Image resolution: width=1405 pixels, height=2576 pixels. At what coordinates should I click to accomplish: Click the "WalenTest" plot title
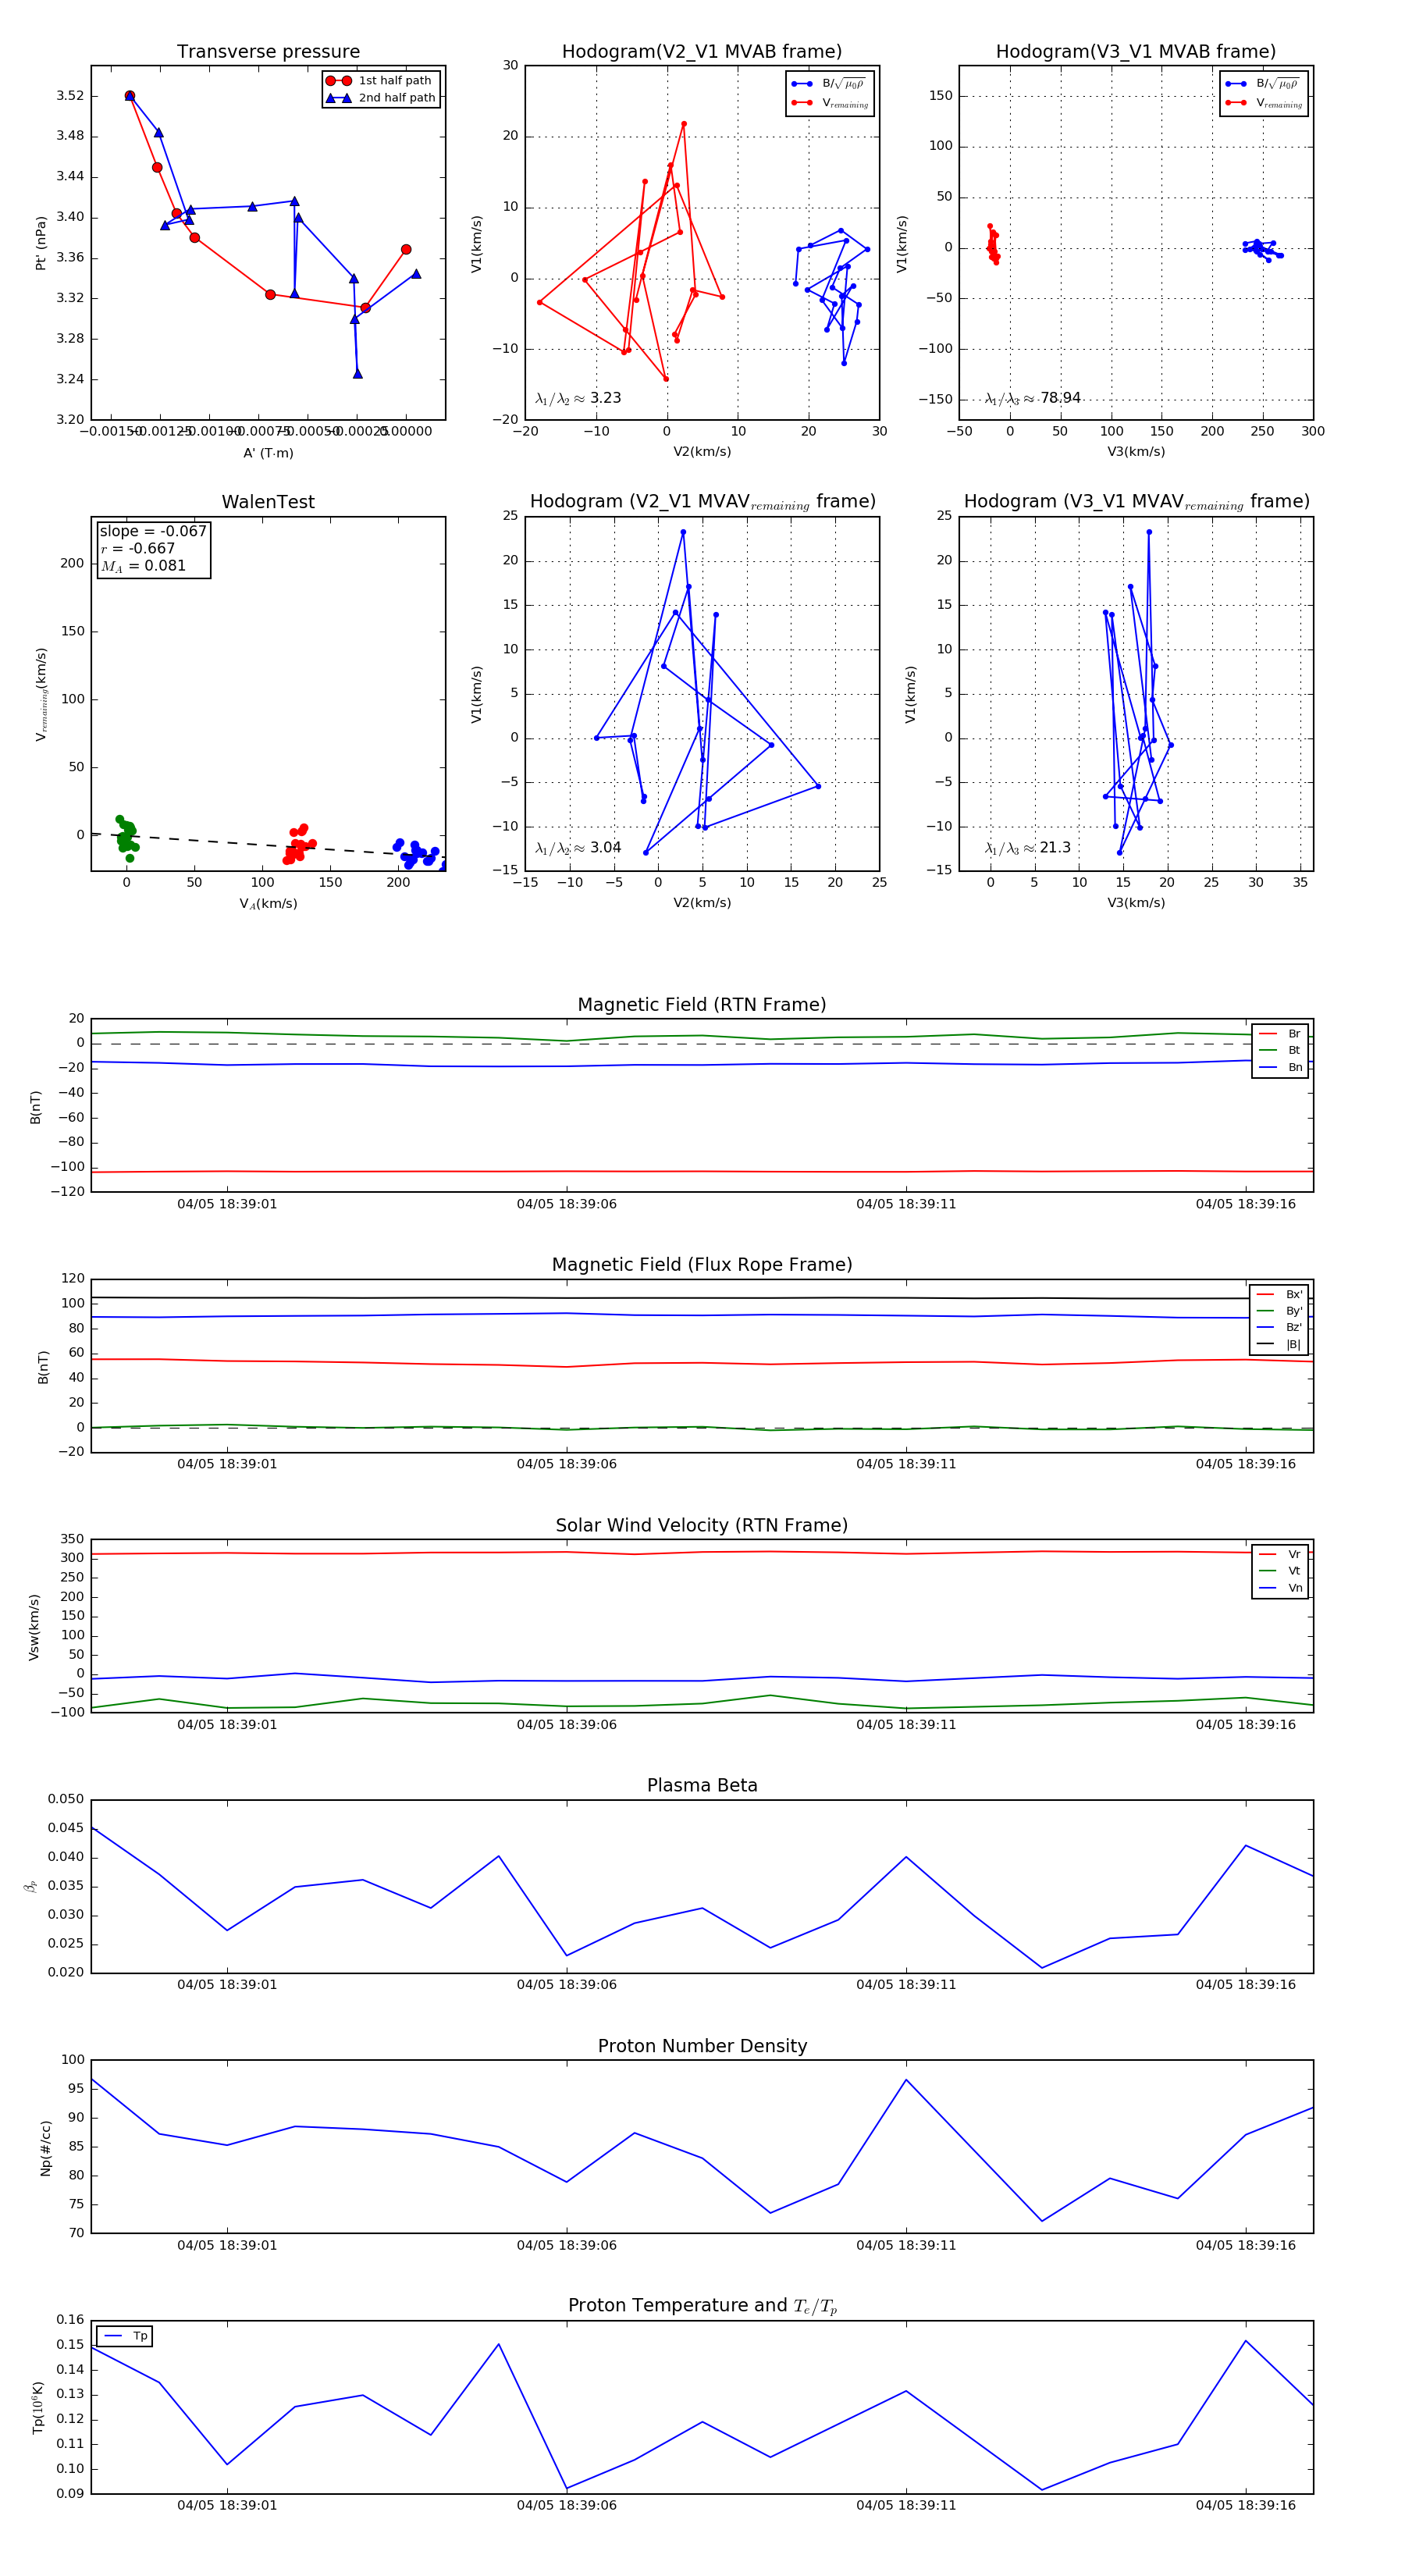268,502
